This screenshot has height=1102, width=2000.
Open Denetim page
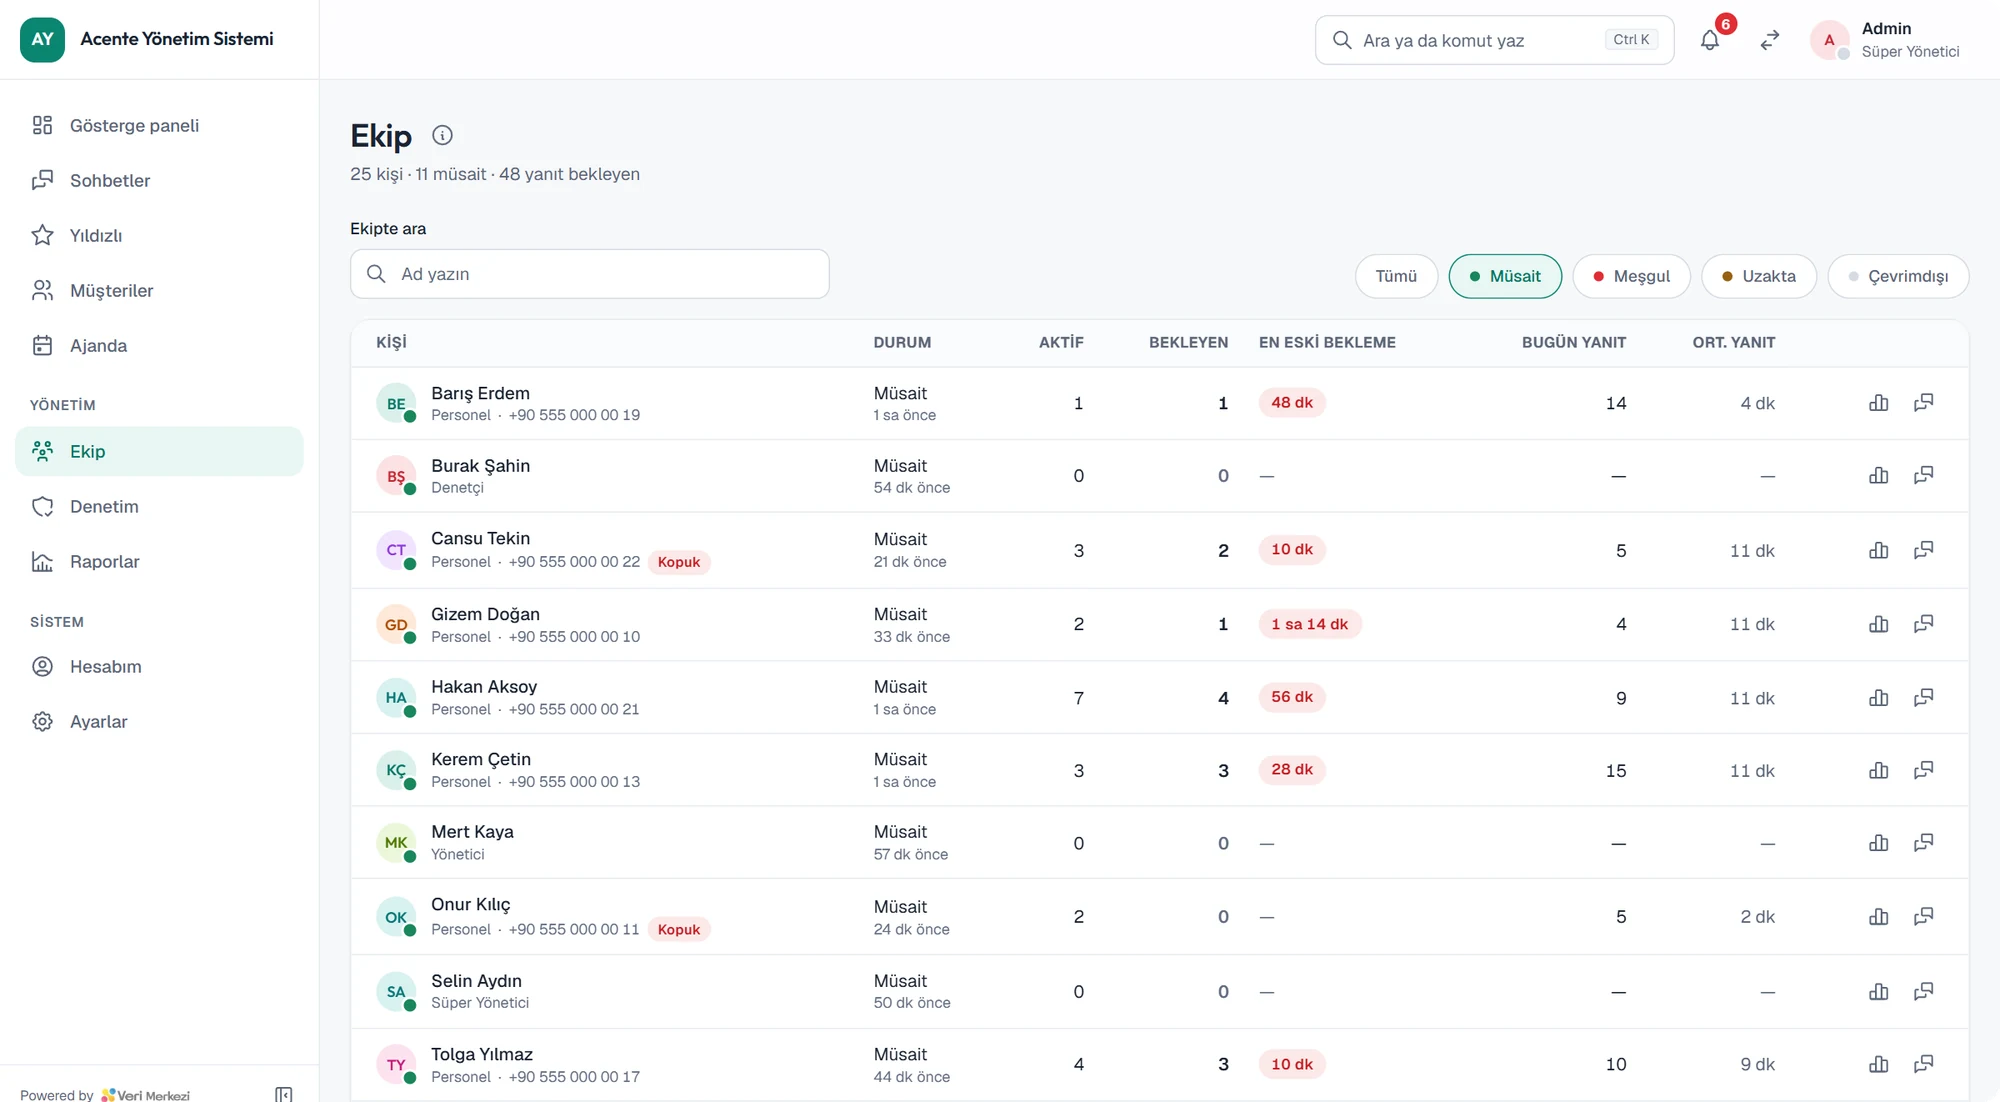[x=159, y=506]
